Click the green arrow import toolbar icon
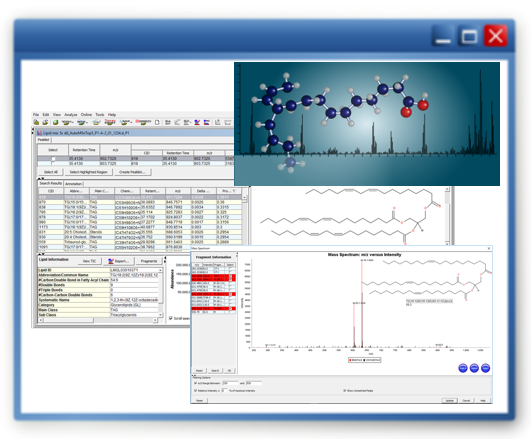This screenshot has height=439, width=531. click(55, 122)
